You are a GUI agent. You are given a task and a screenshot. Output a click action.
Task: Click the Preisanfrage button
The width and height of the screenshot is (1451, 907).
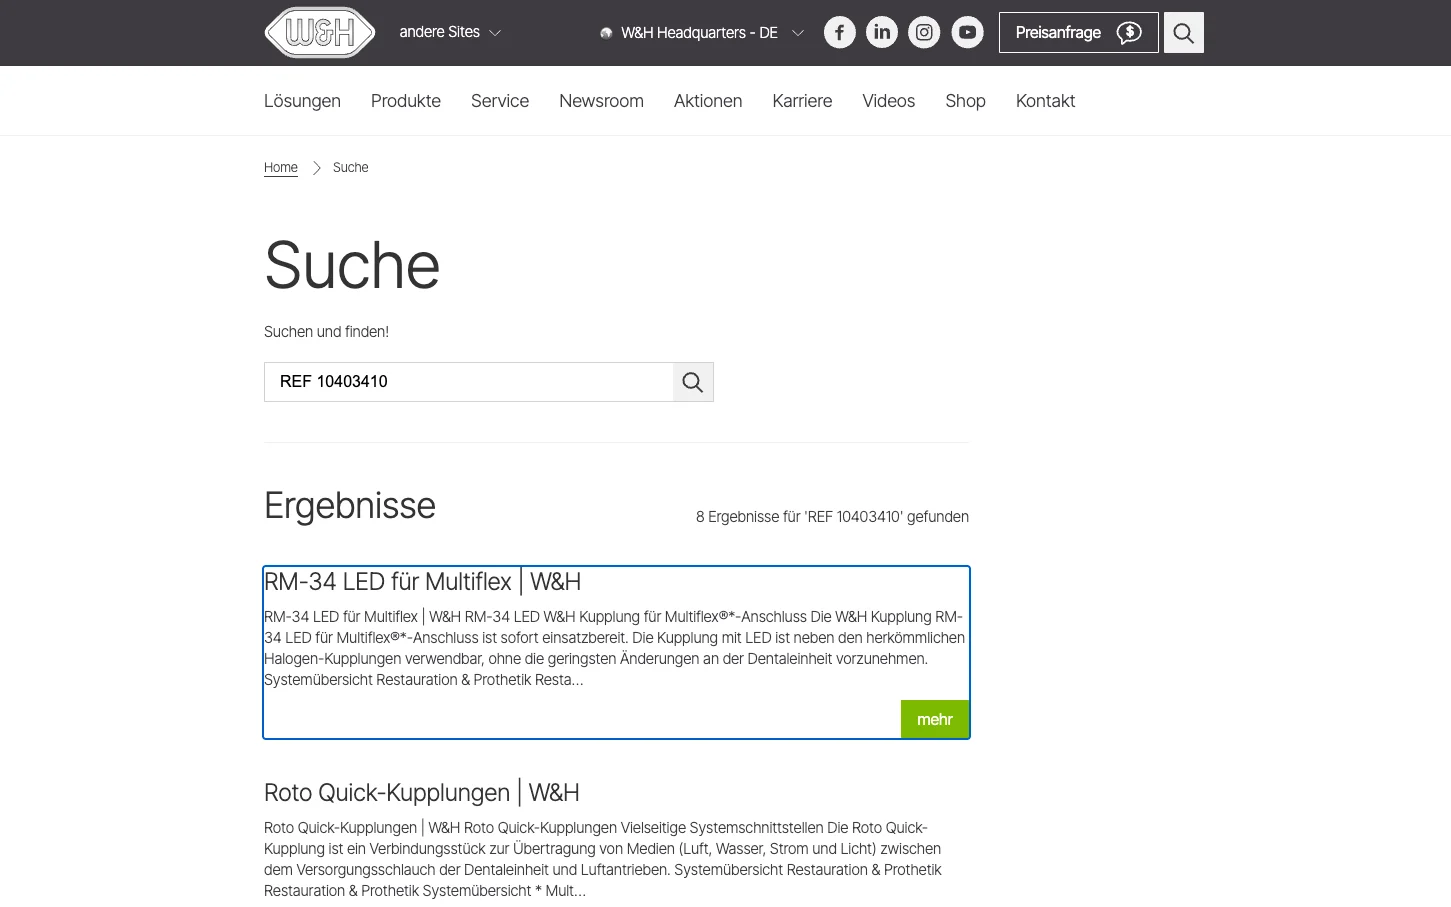[x=1079, y=33]
